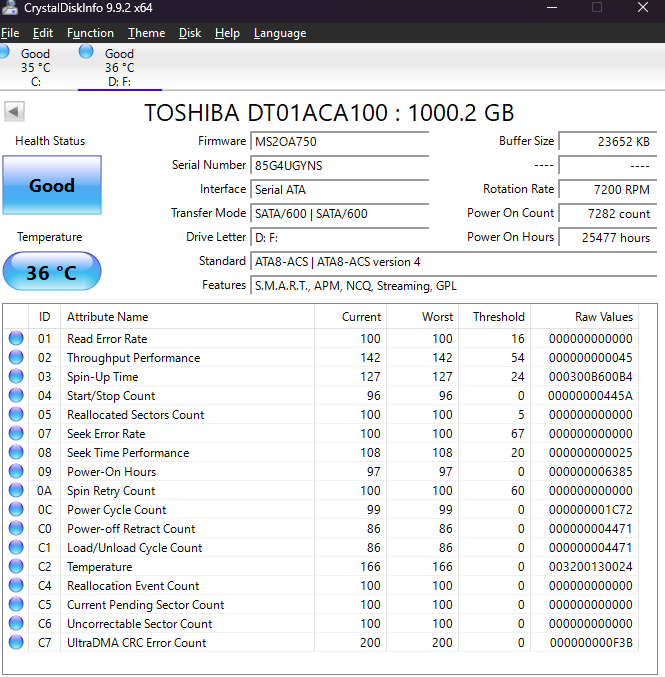Click the status orb for Current Pending Sector Count

pos(16,604)
